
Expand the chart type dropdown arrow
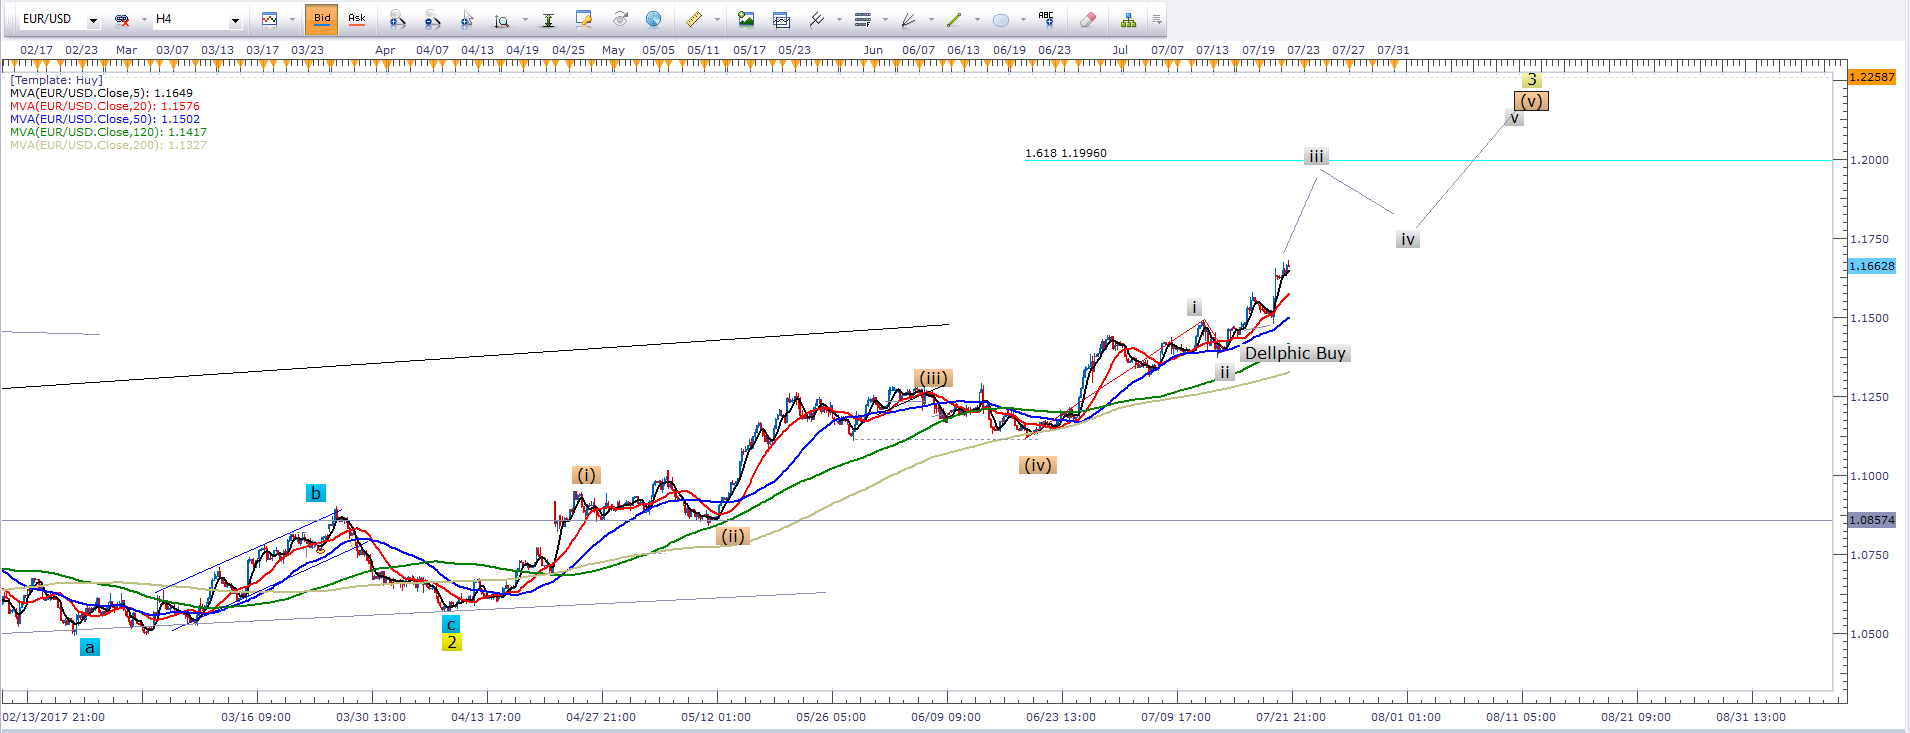(291, 20)
